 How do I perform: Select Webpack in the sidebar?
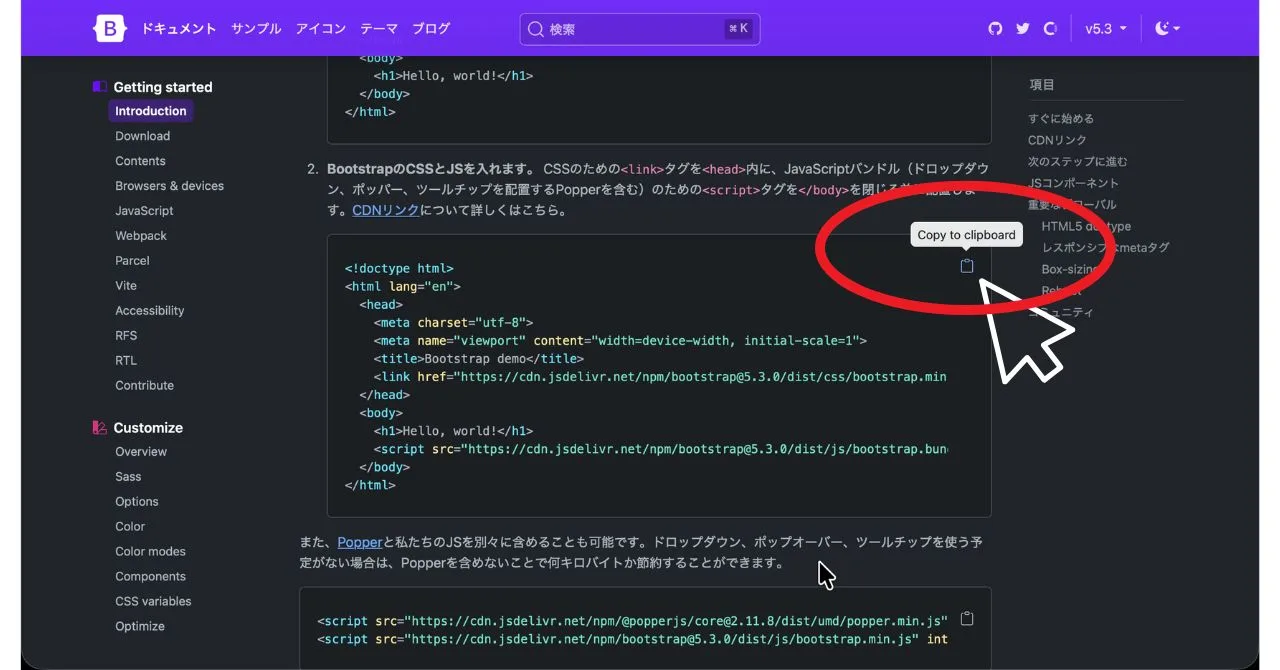pos(141,236)
